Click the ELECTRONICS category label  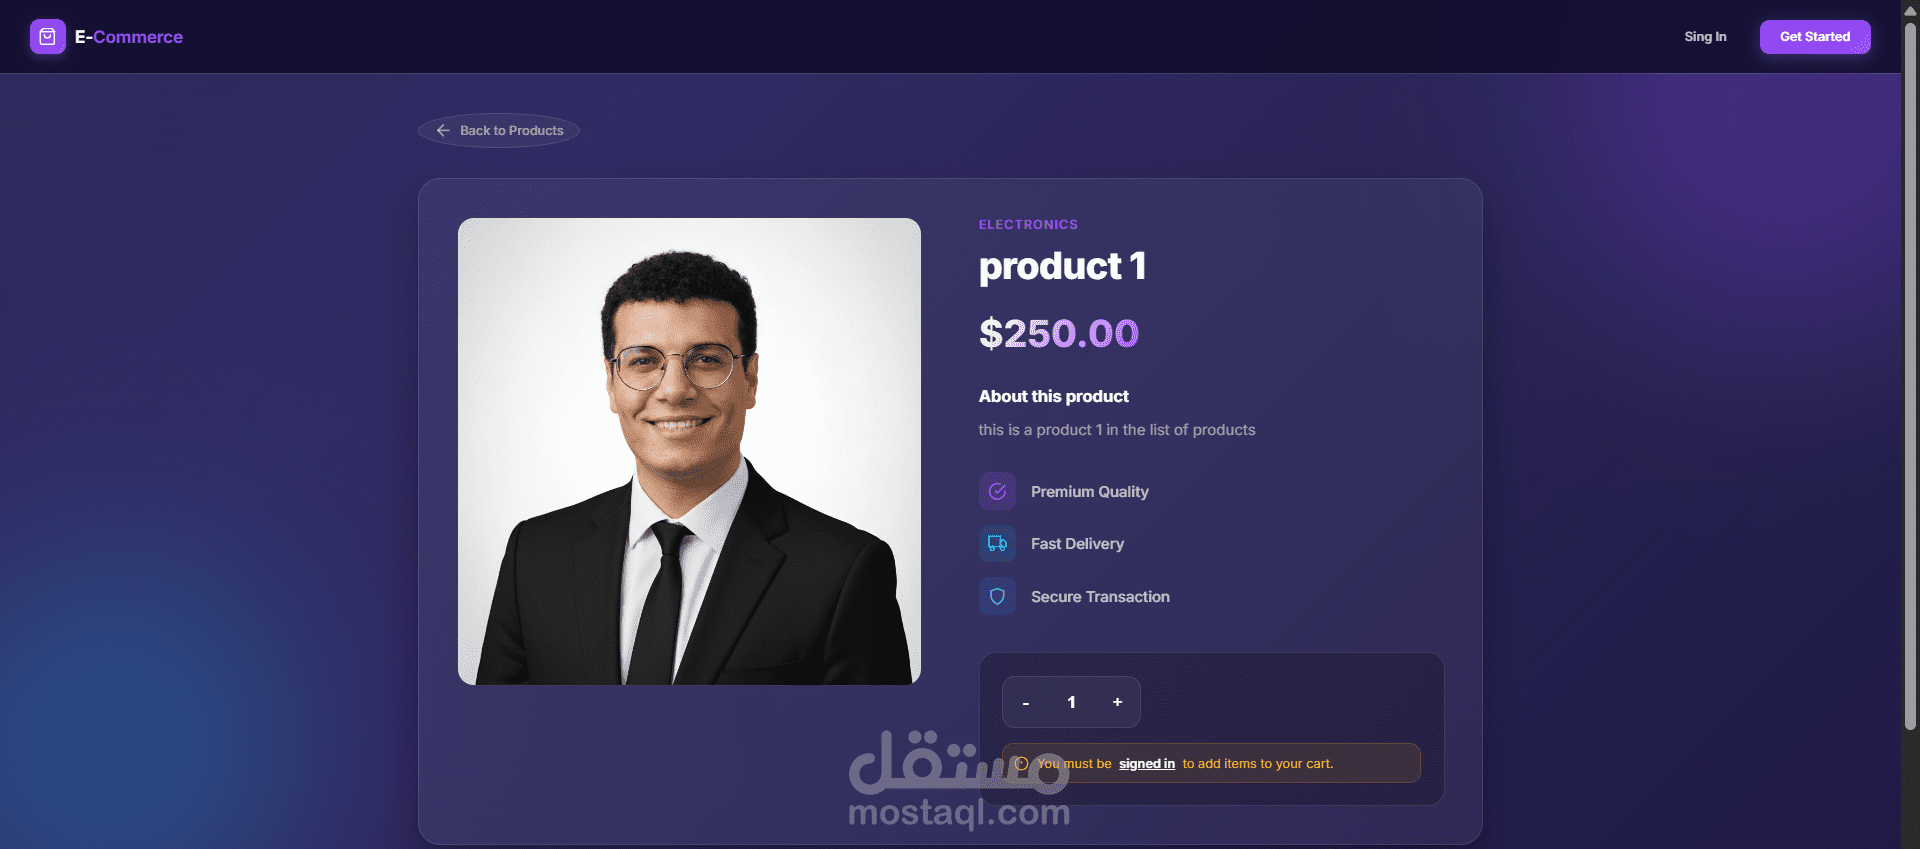click(x=1028, y=225)
